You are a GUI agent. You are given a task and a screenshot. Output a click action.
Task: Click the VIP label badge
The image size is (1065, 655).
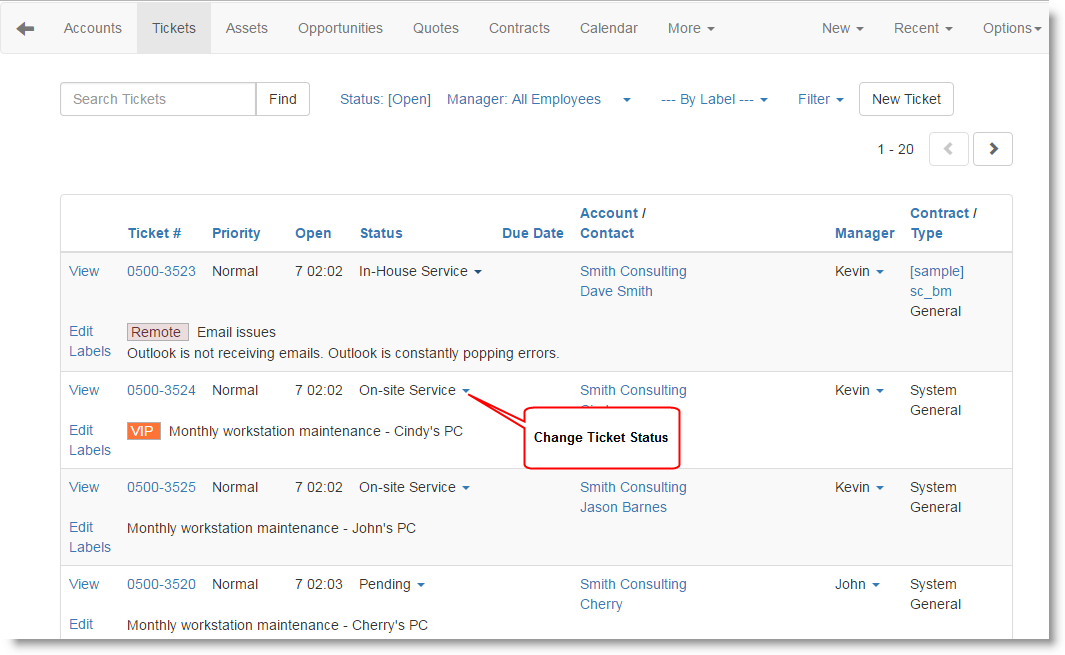pyautogui.click(x=143, y=431)
